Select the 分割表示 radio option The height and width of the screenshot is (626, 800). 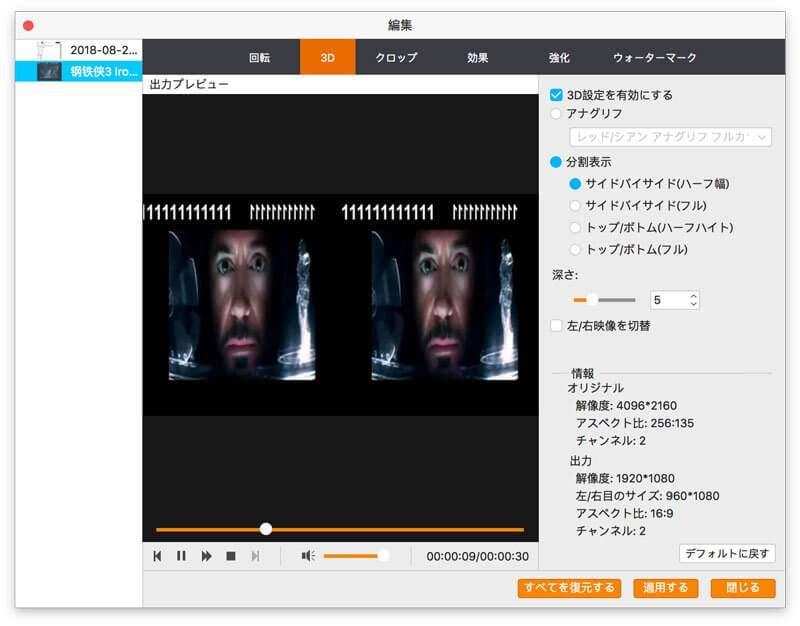coord(556,162)
